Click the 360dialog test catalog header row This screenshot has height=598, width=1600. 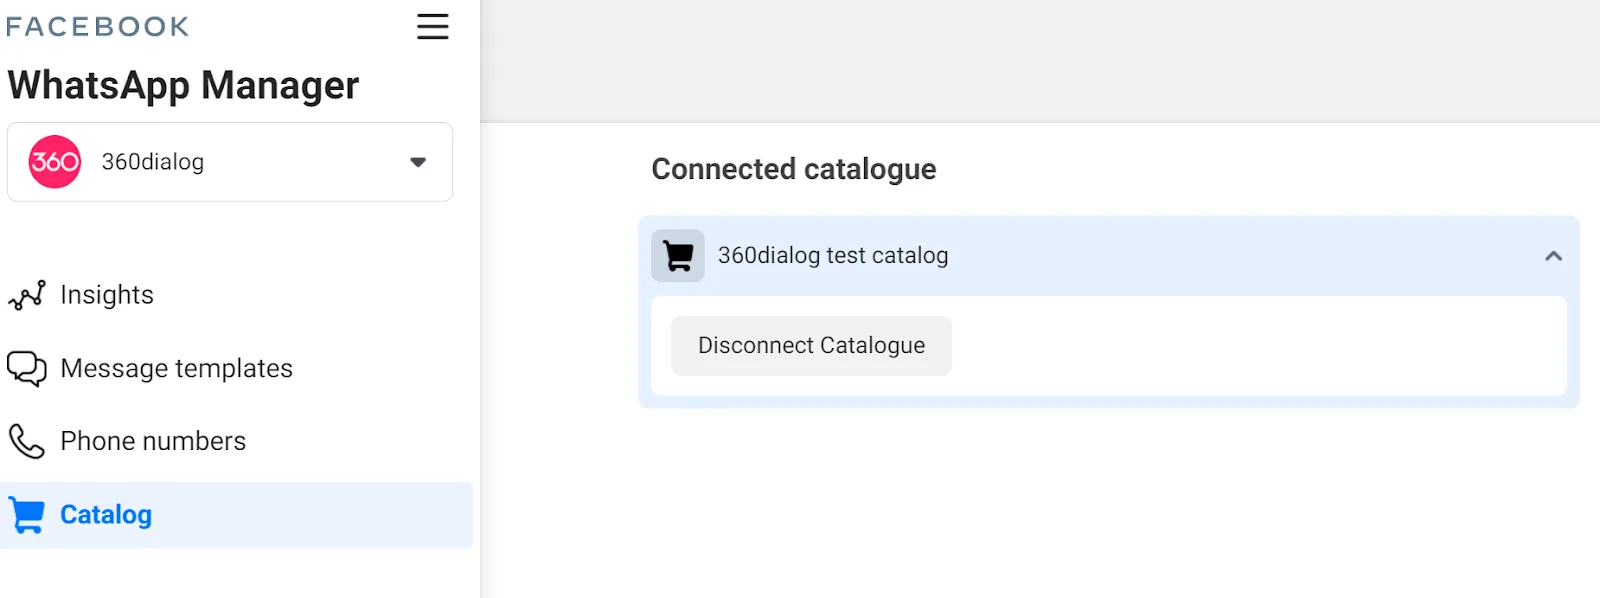(x=1109, y=256)
